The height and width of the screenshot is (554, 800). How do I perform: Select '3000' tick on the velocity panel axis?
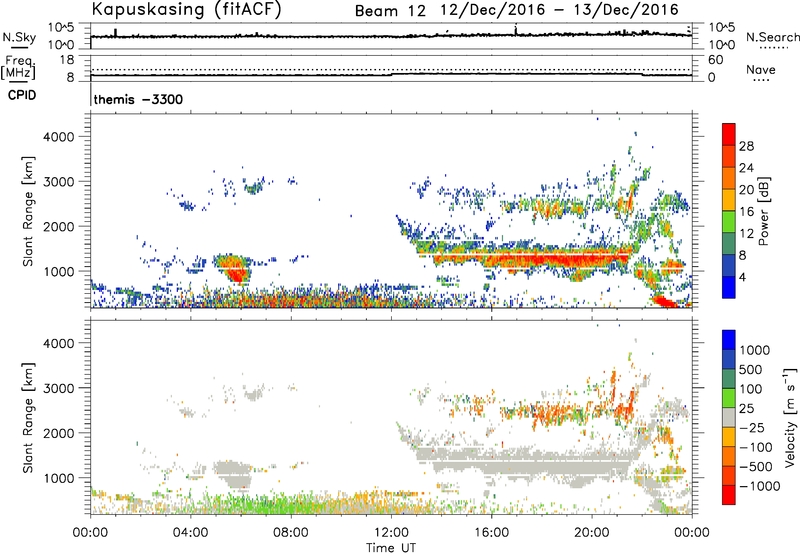pyautogui.click(x=59, y=388)
